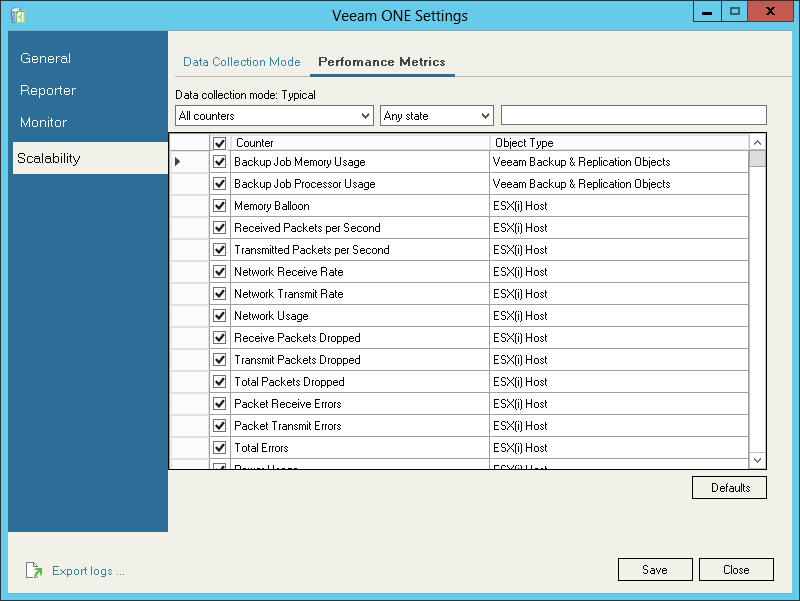Toggle Transmit Packets Dropped checkbox
The image size is (800, 601).
click(219, 359)
